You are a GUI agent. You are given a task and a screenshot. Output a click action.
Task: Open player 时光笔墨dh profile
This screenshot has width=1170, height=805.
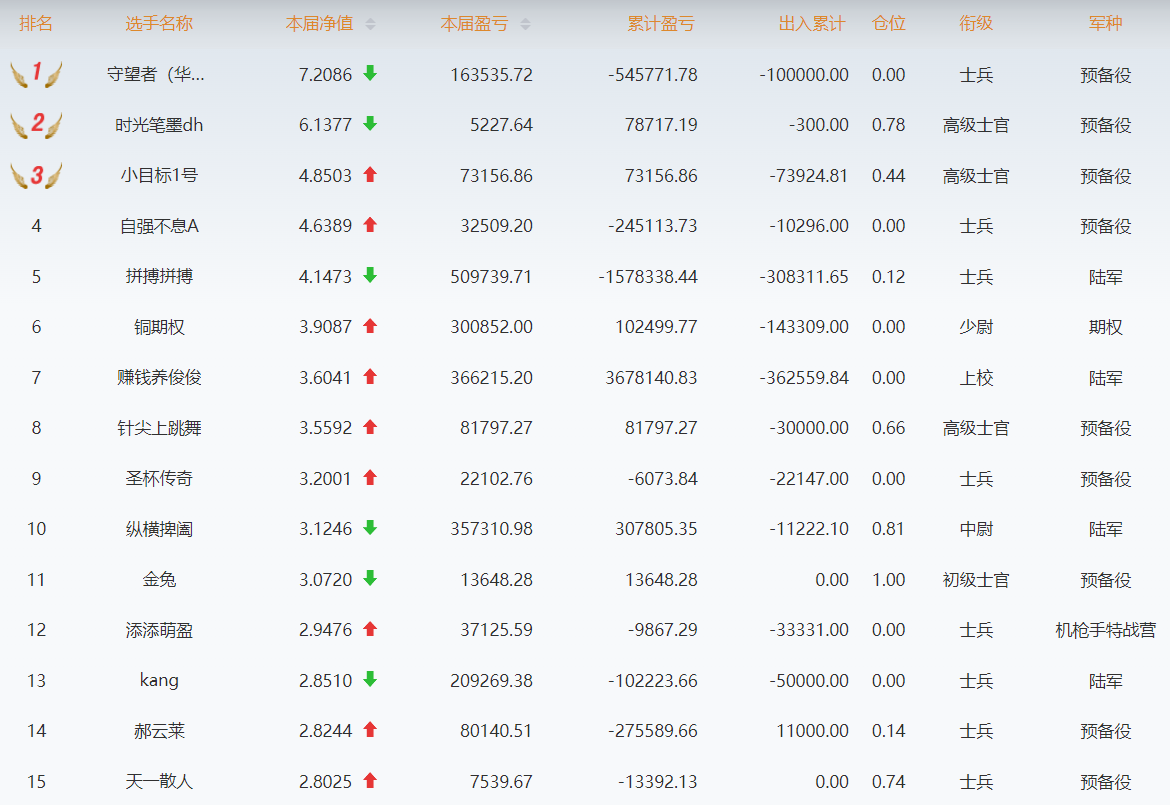click(x=159, y=125)
